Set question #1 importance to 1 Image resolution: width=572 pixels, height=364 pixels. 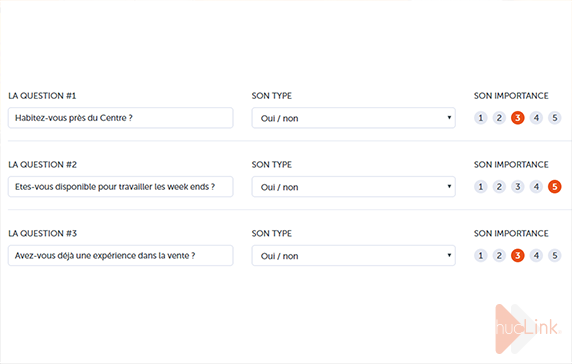point(480,118)
